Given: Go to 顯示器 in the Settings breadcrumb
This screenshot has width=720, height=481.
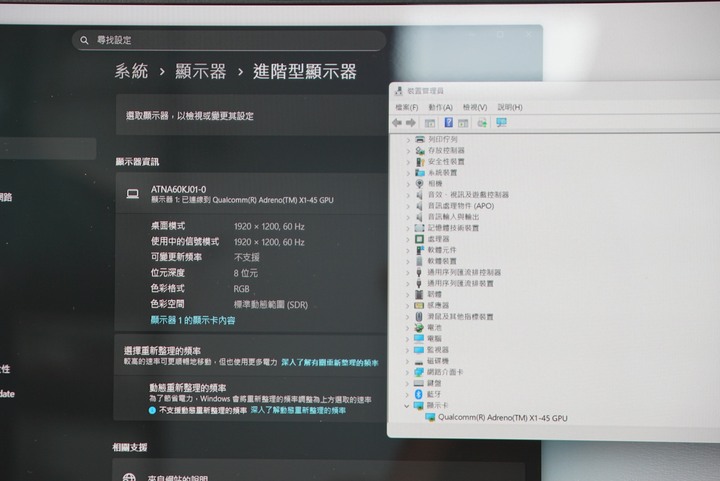Looking at the screenshot, I should (201, 72).
